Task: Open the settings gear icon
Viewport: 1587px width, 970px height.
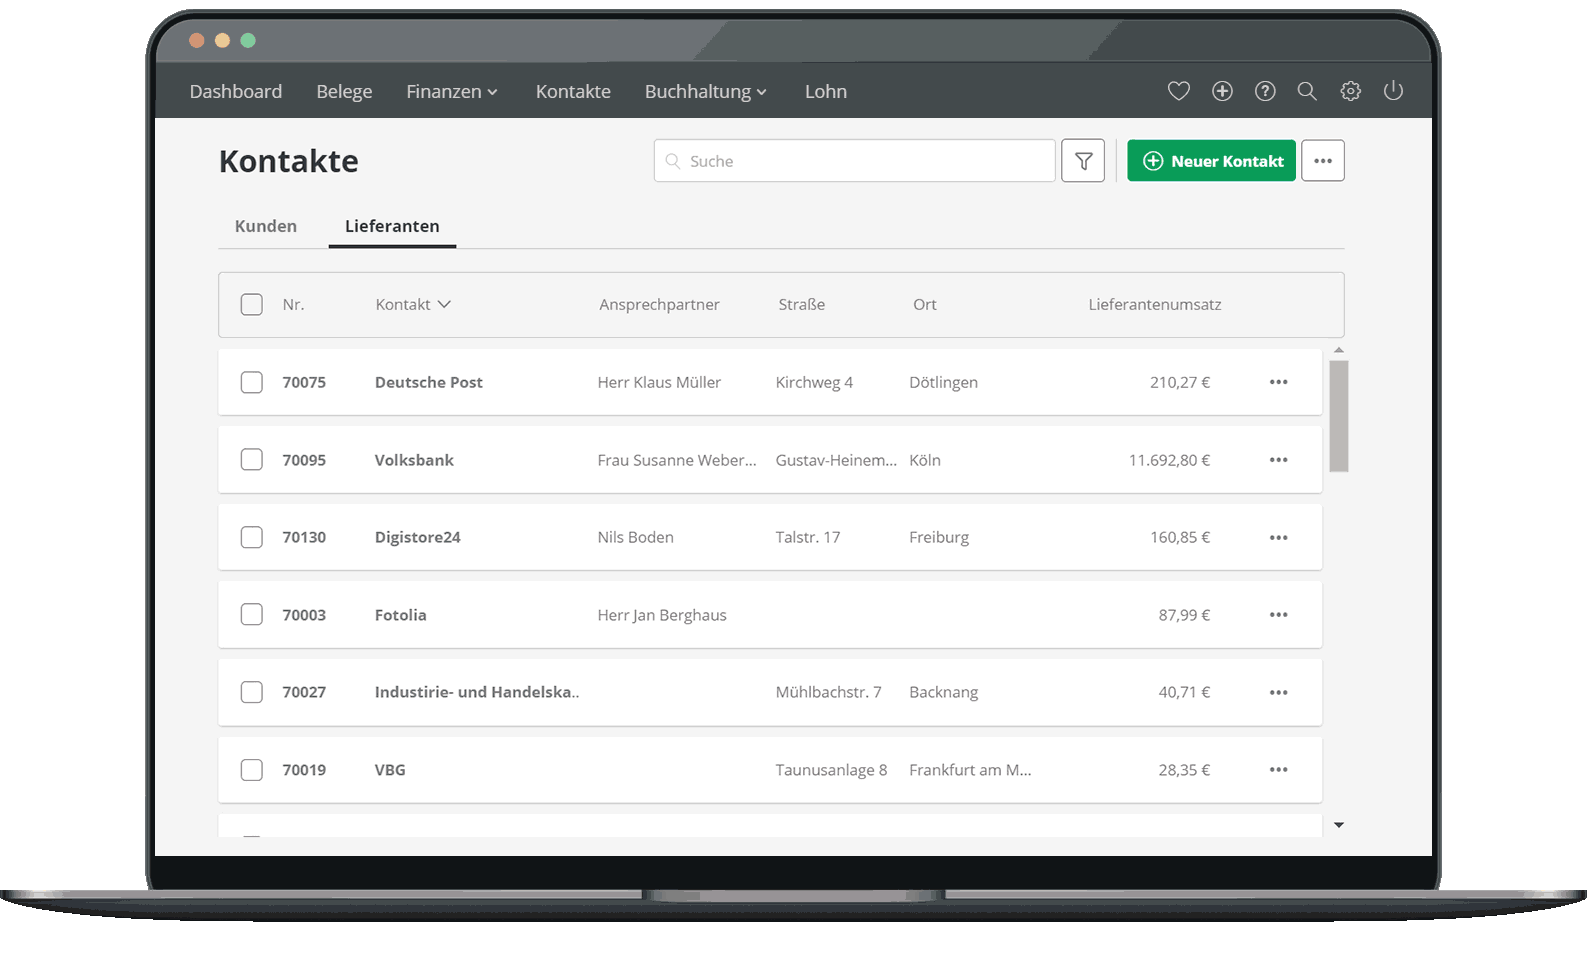Action: click(1350, 91)
